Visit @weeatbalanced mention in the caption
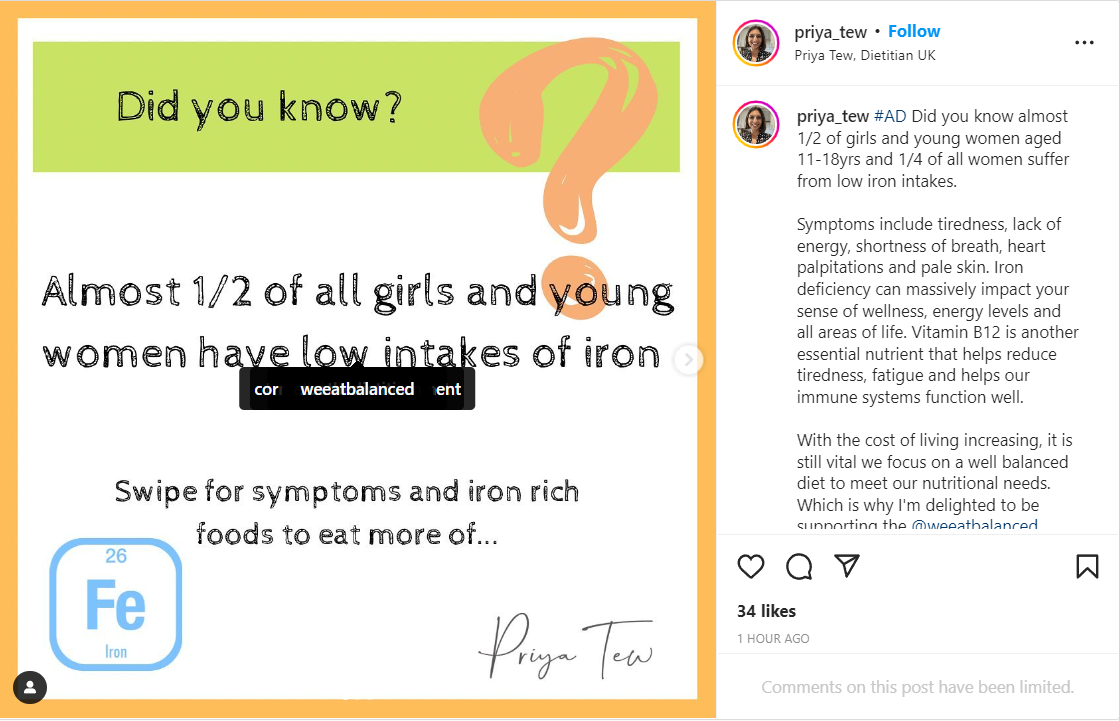 coord(974,525)
